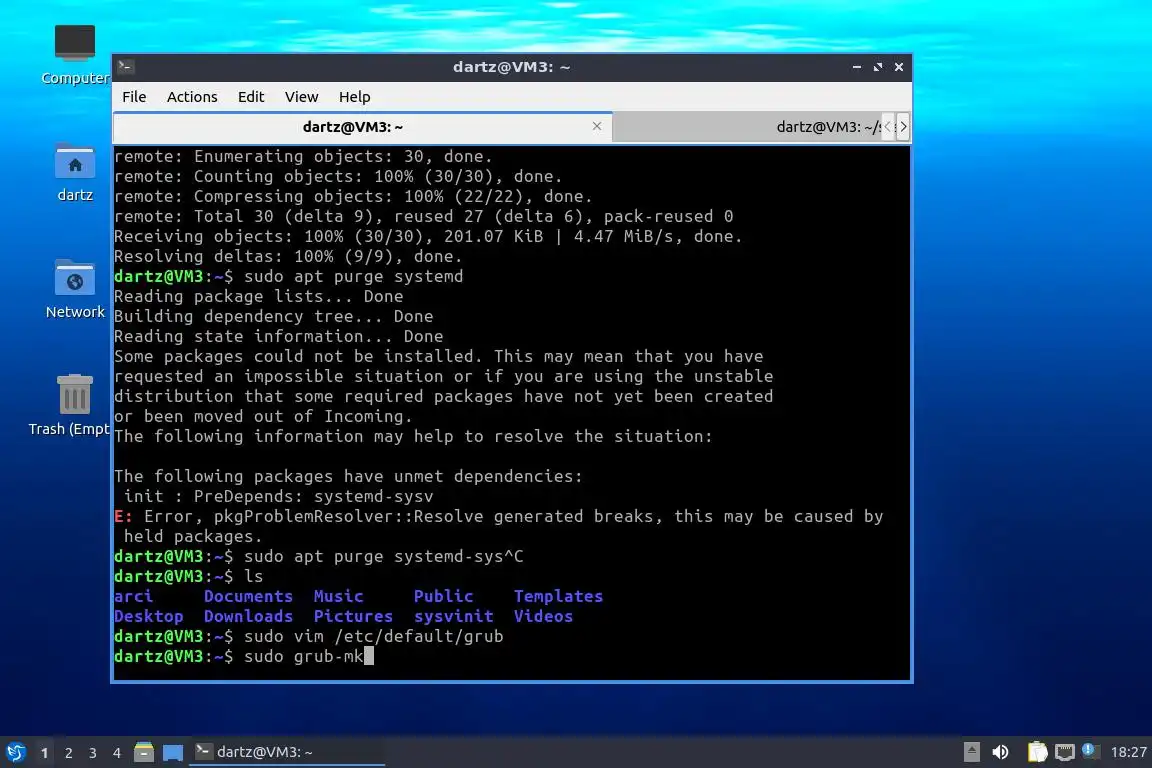Click the 'sudo vim /etc/default/grub' command line
Screen dimensions: 1152x768
point(309,636)
